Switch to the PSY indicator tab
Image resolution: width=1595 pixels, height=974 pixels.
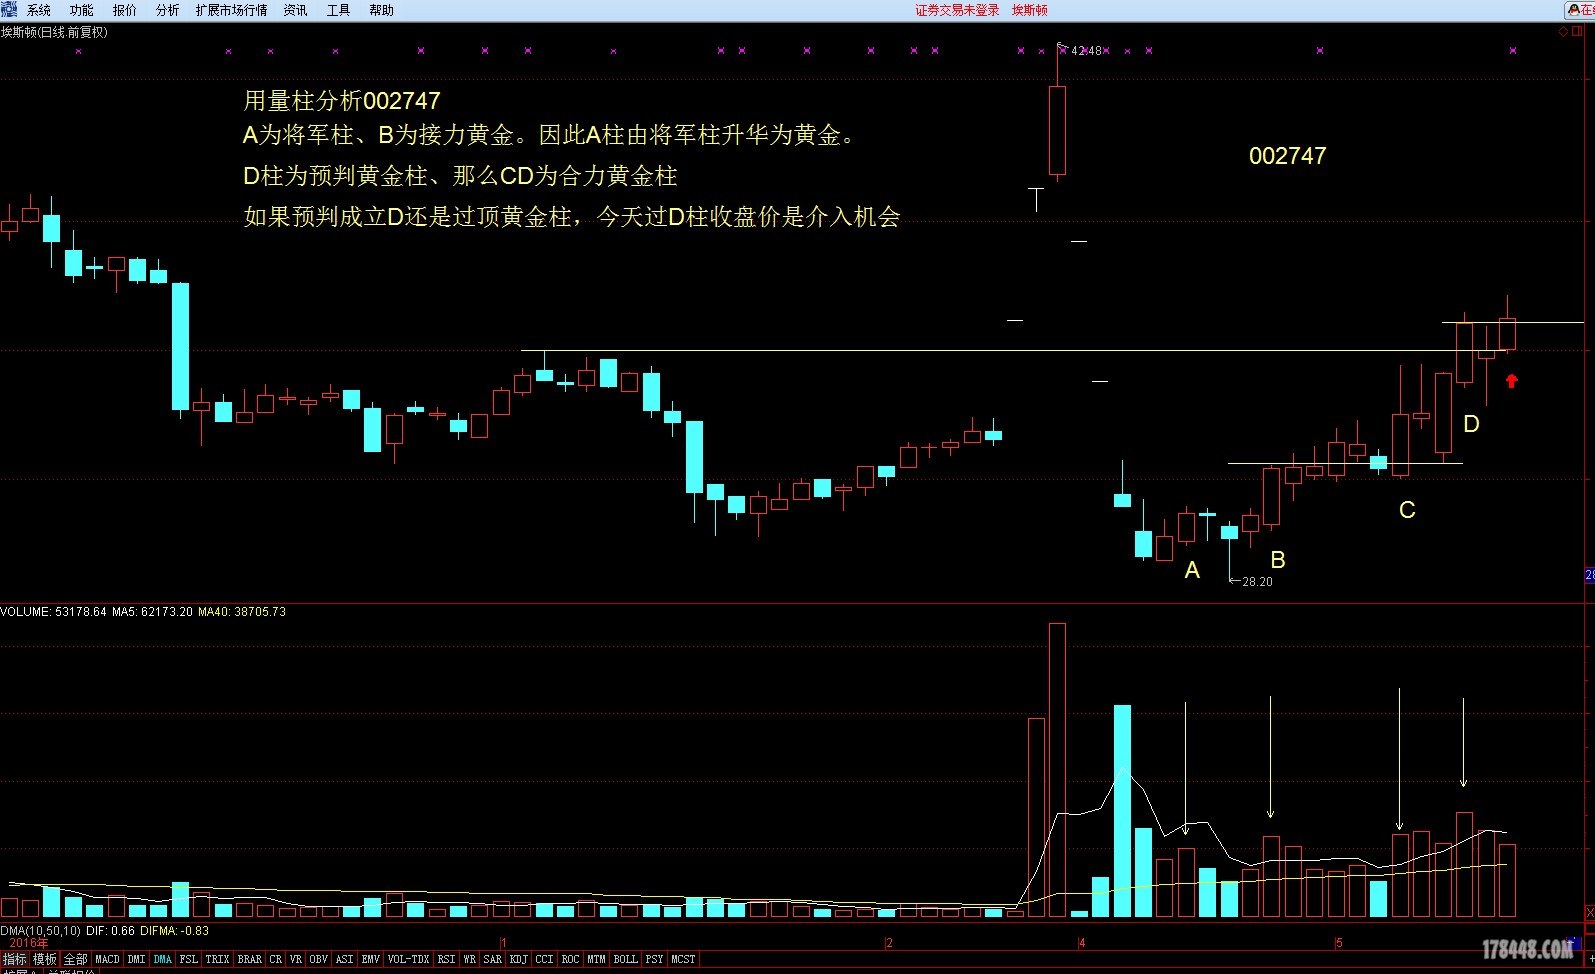pyautogui.click(x=655, y=959)
